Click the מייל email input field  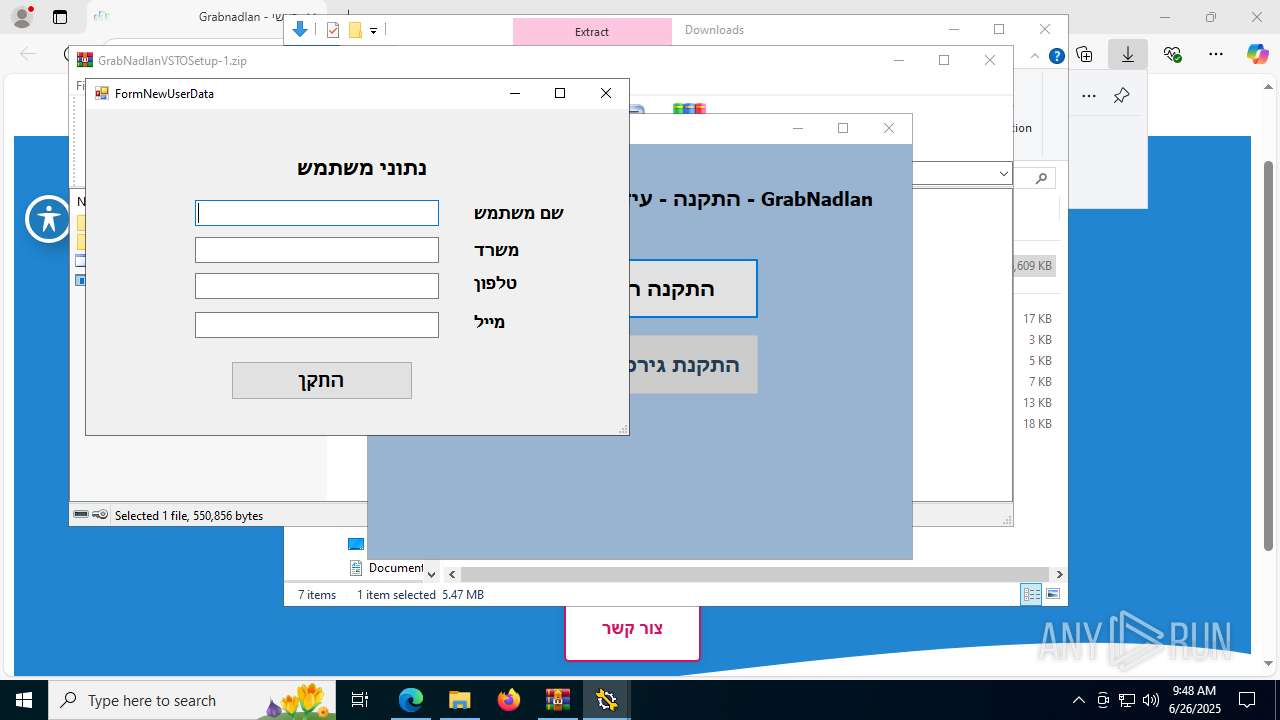coord(317,325)
